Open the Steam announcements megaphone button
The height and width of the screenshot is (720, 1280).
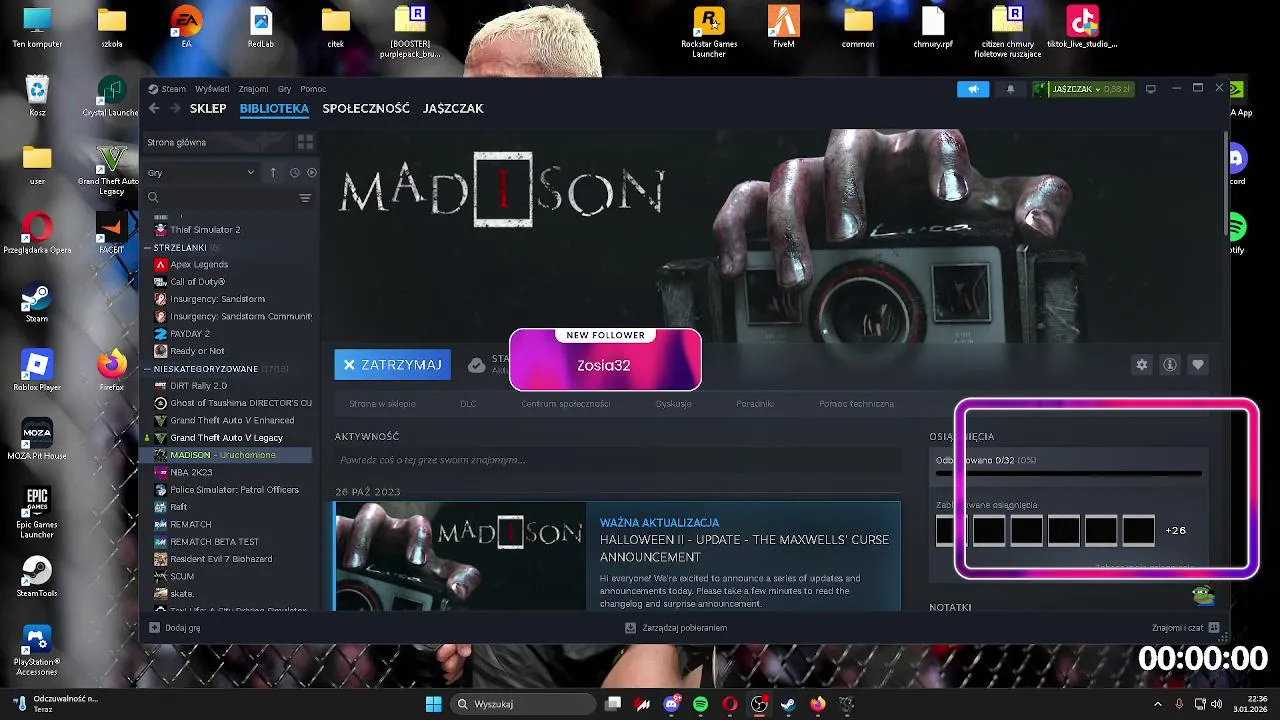(973, 89)
